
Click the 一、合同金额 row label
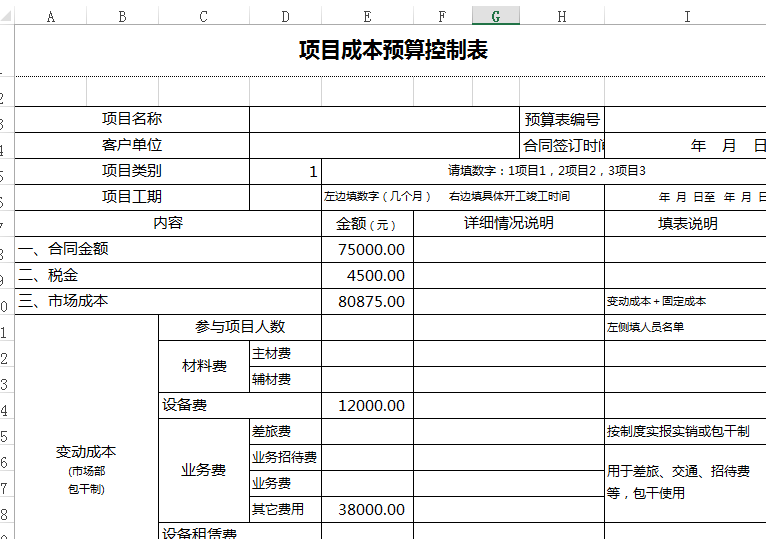click(168, 249)
